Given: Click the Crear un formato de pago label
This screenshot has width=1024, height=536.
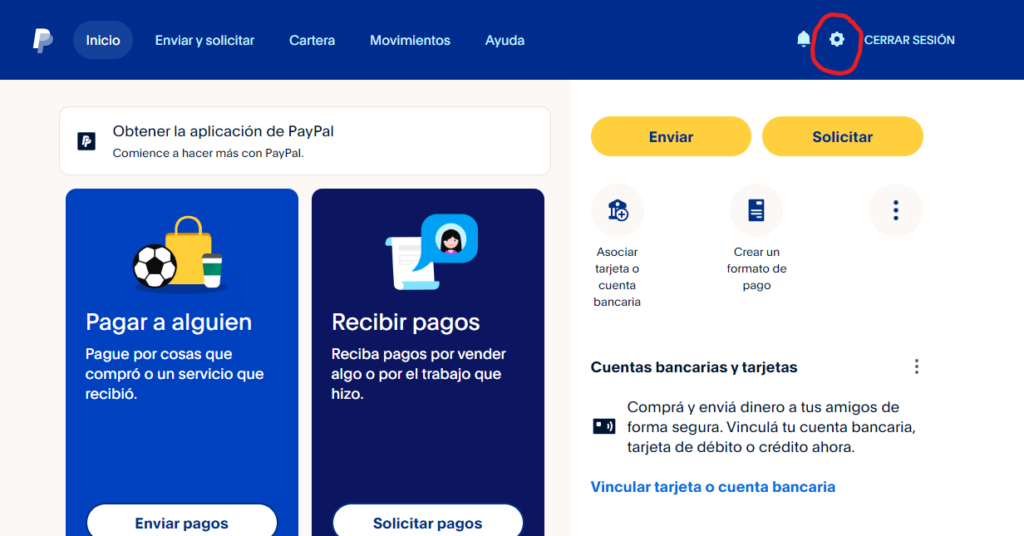Looking at the screenshot, I should coord(756,268).
